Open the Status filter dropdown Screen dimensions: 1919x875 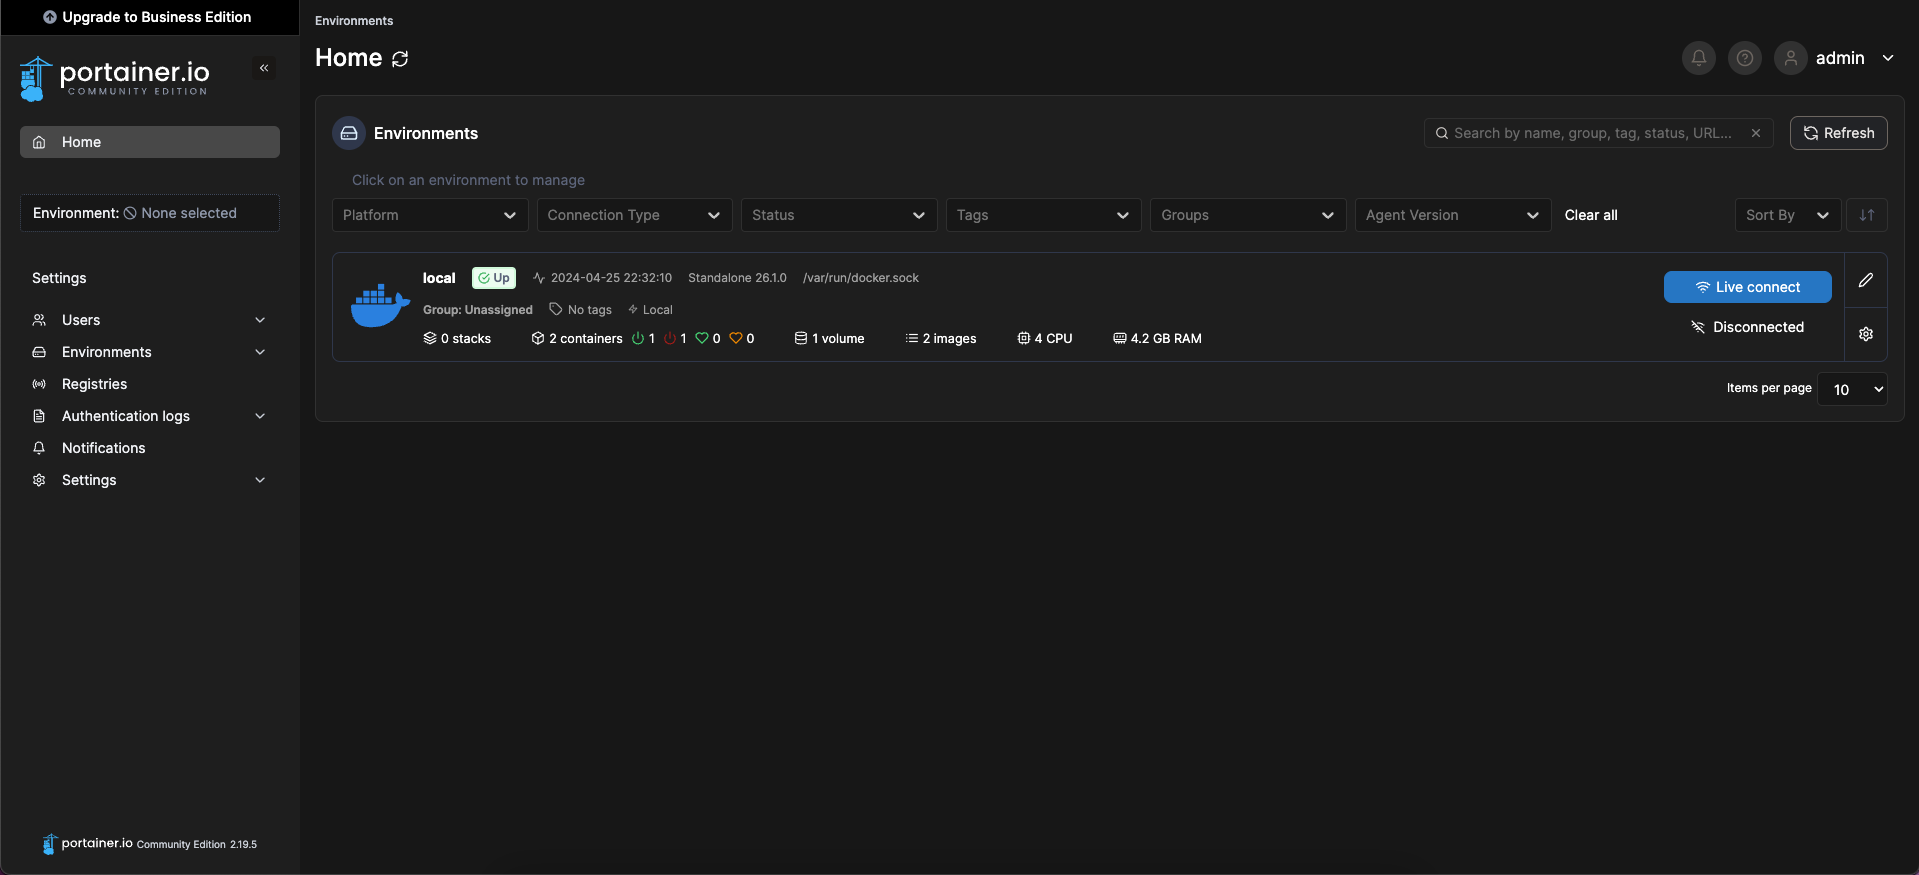[x=839, y=215]
